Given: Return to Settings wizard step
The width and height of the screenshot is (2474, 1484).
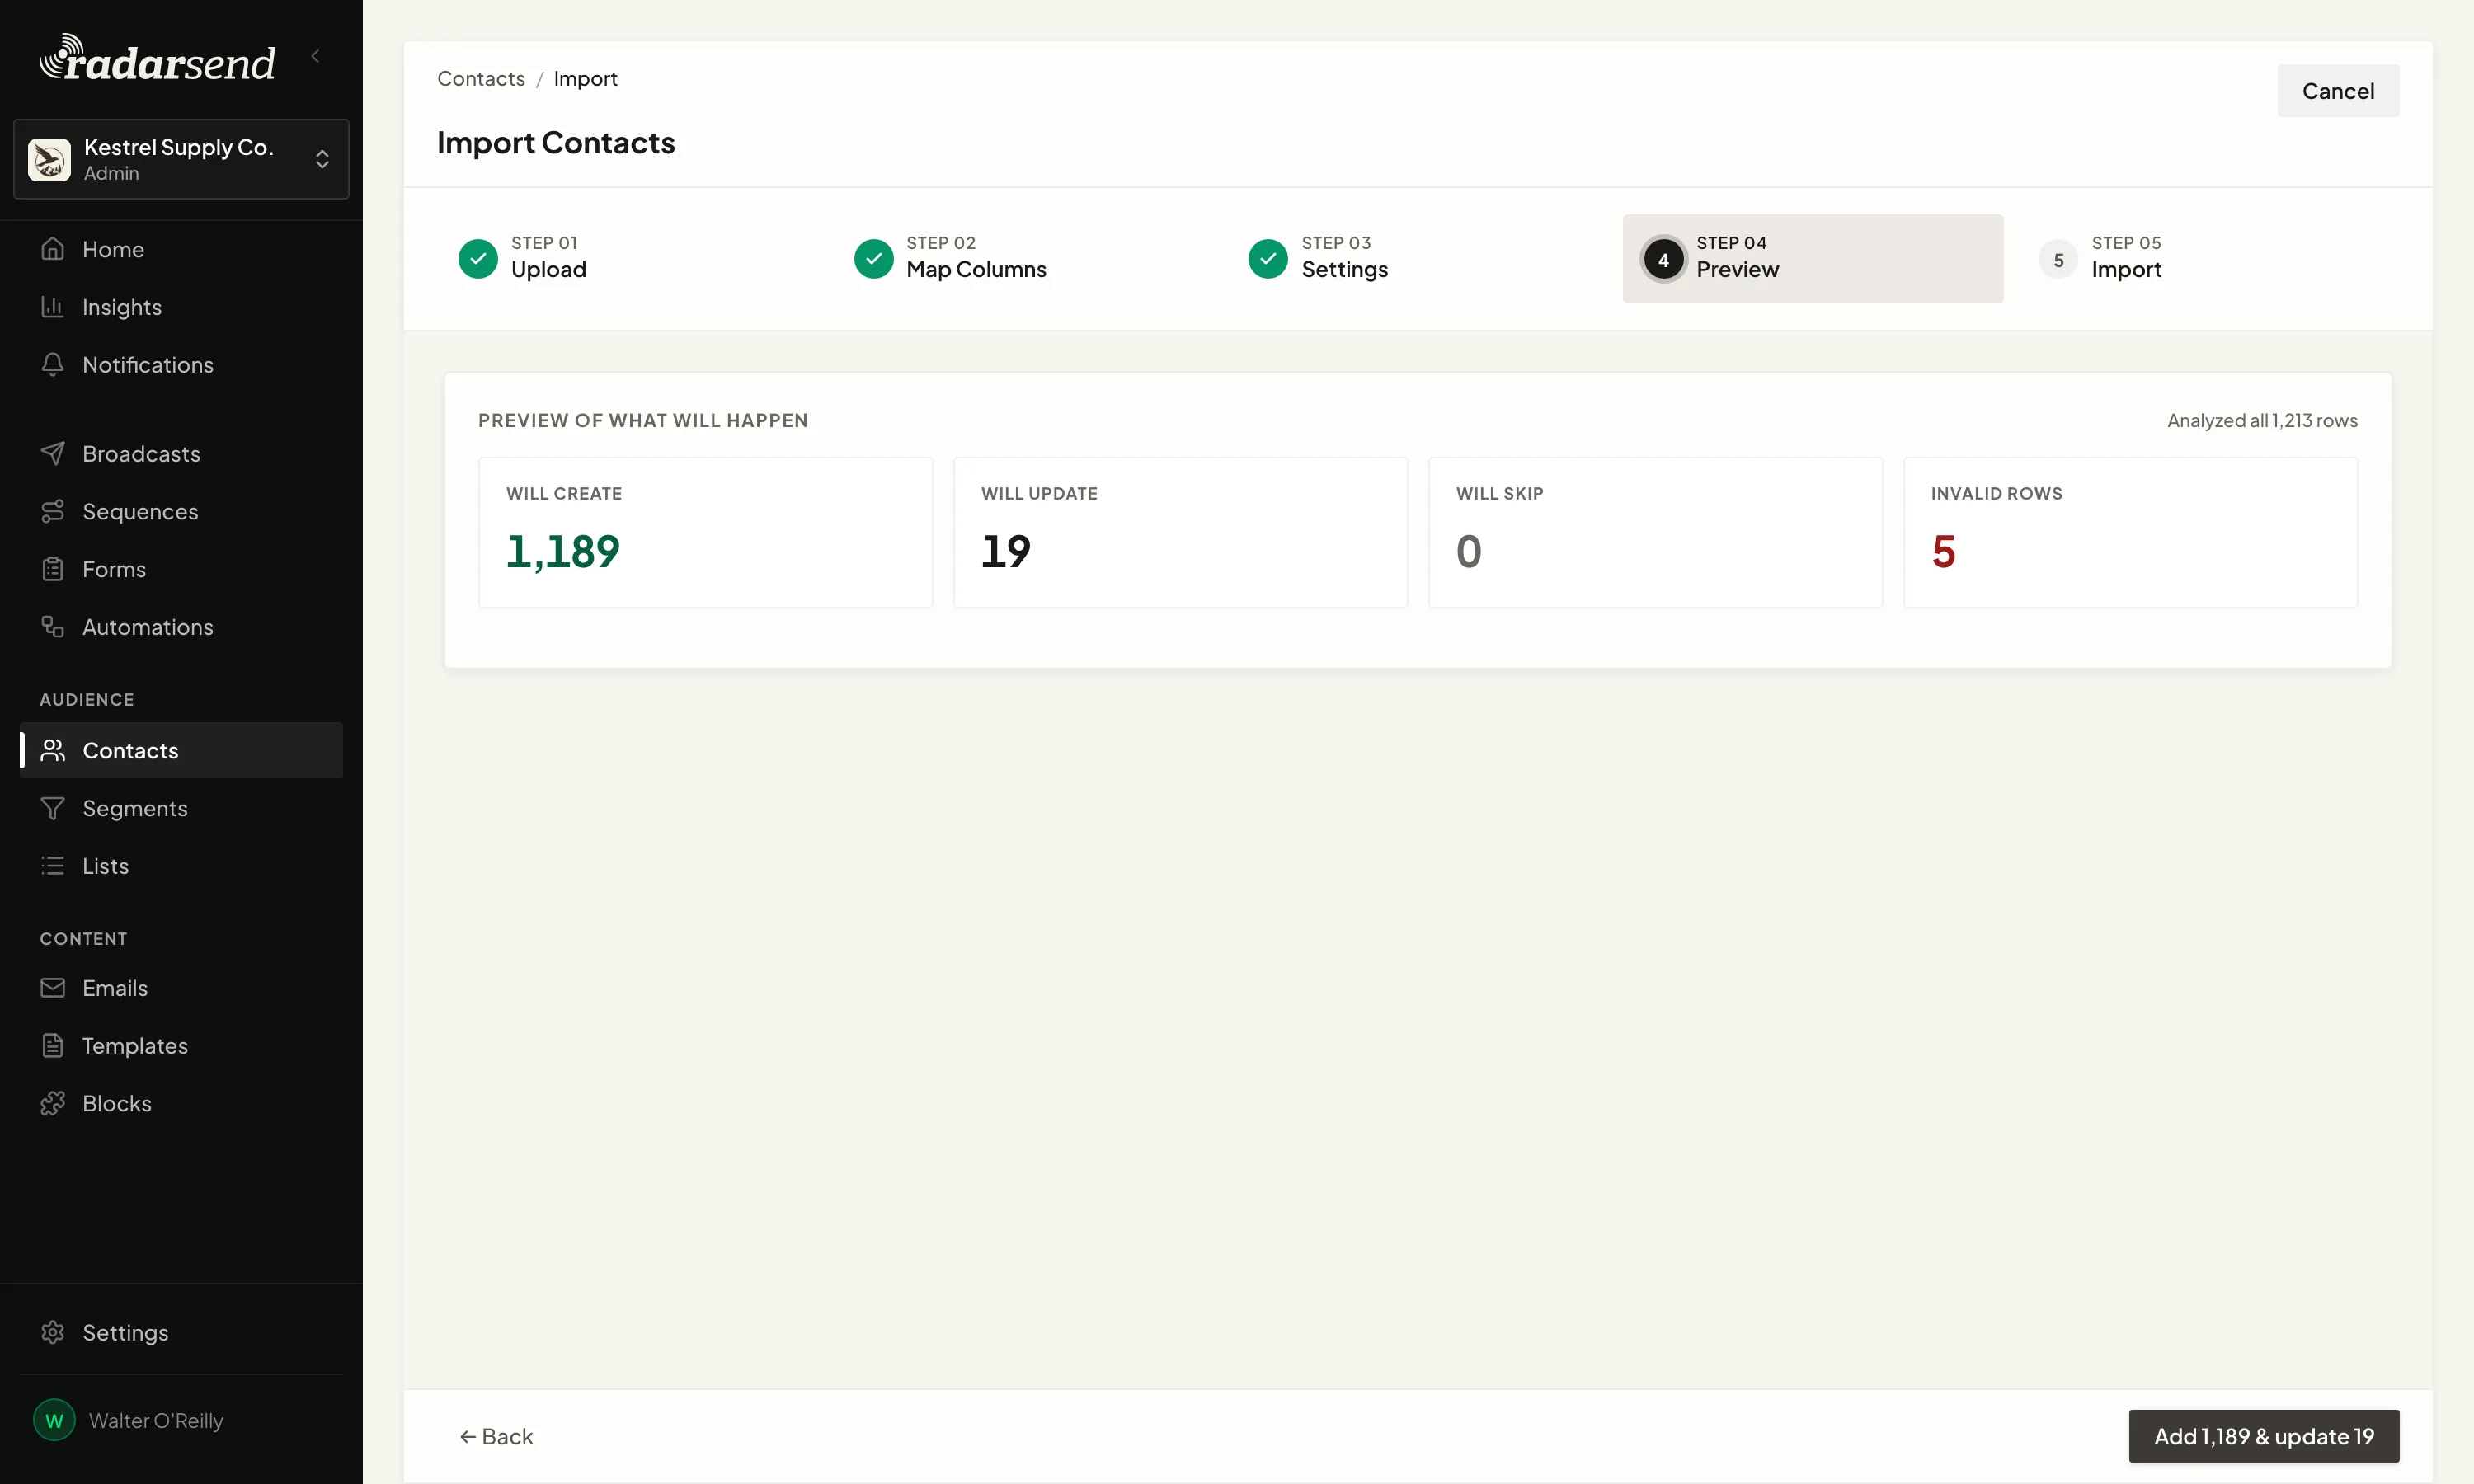Looking at the screenshot, I should click(1417, 259).
